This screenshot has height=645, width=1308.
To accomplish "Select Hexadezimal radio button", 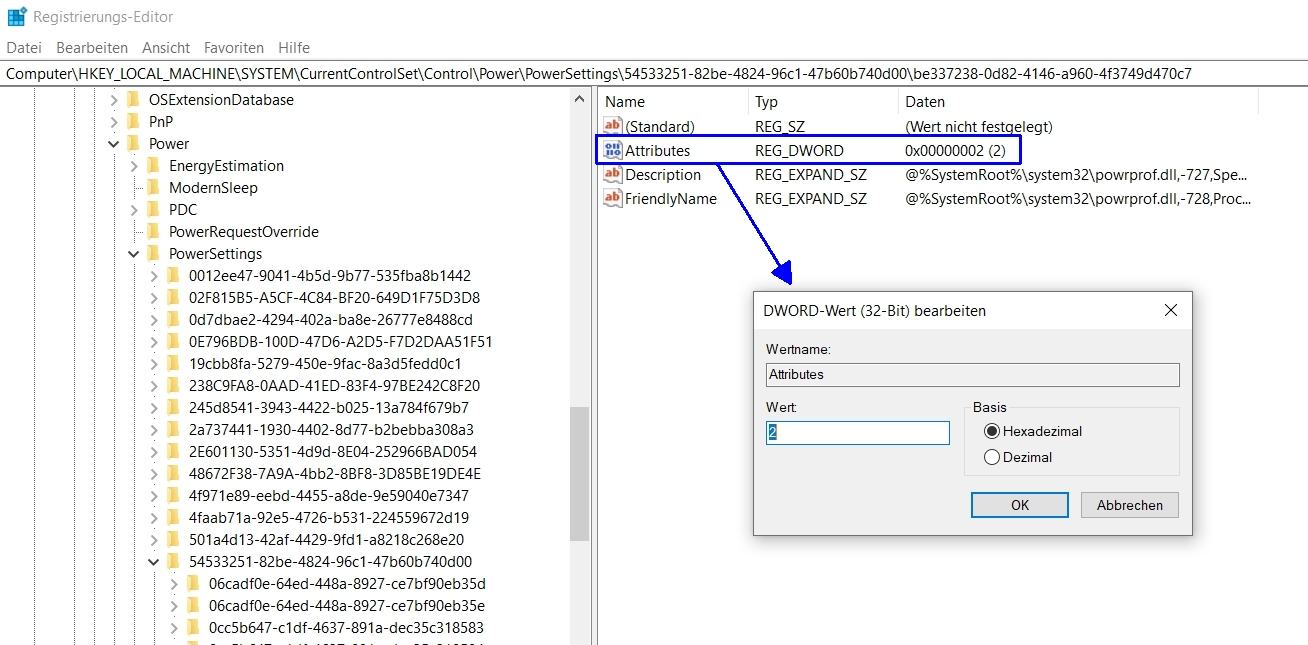I will [x=992, y=432].
